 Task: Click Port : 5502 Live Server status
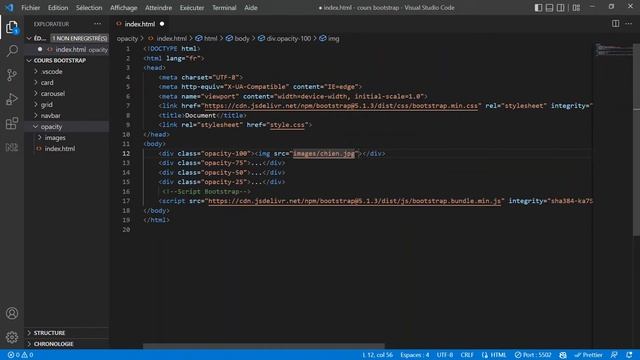click(533, 355)
